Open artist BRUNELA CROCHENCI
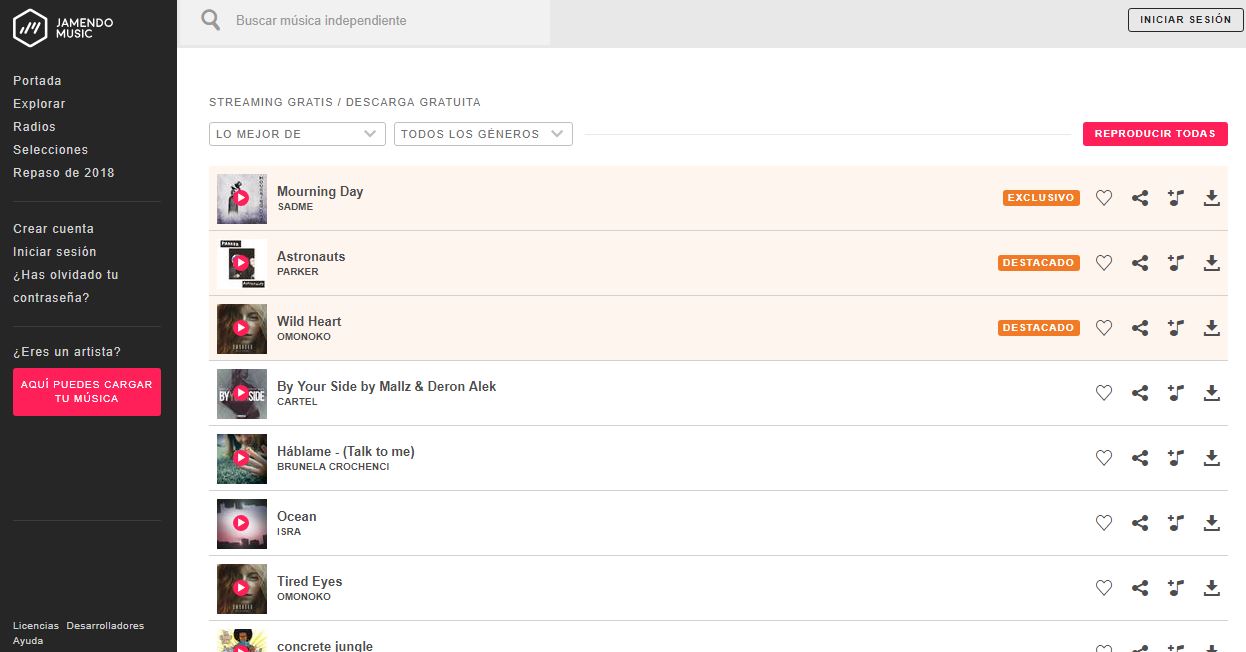The width and height of the screenshot is (1246, 652). pos(333,467)
